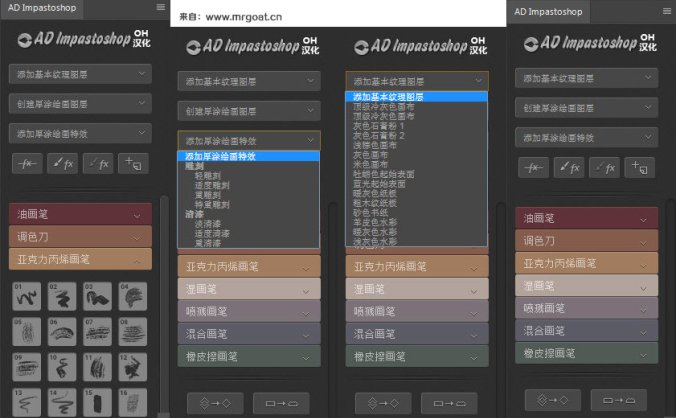Open 创建厚涂绘画图层 dropdown in the leftmost panel
Screen dimensions: 676x418
click(80, 103)
